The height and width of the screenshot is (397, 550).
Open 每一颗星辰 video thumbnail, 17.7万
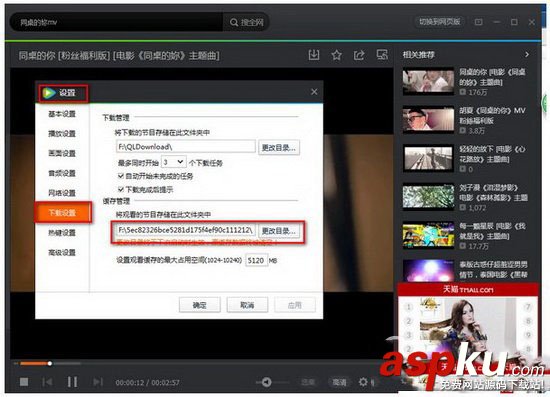coord(428,235)
